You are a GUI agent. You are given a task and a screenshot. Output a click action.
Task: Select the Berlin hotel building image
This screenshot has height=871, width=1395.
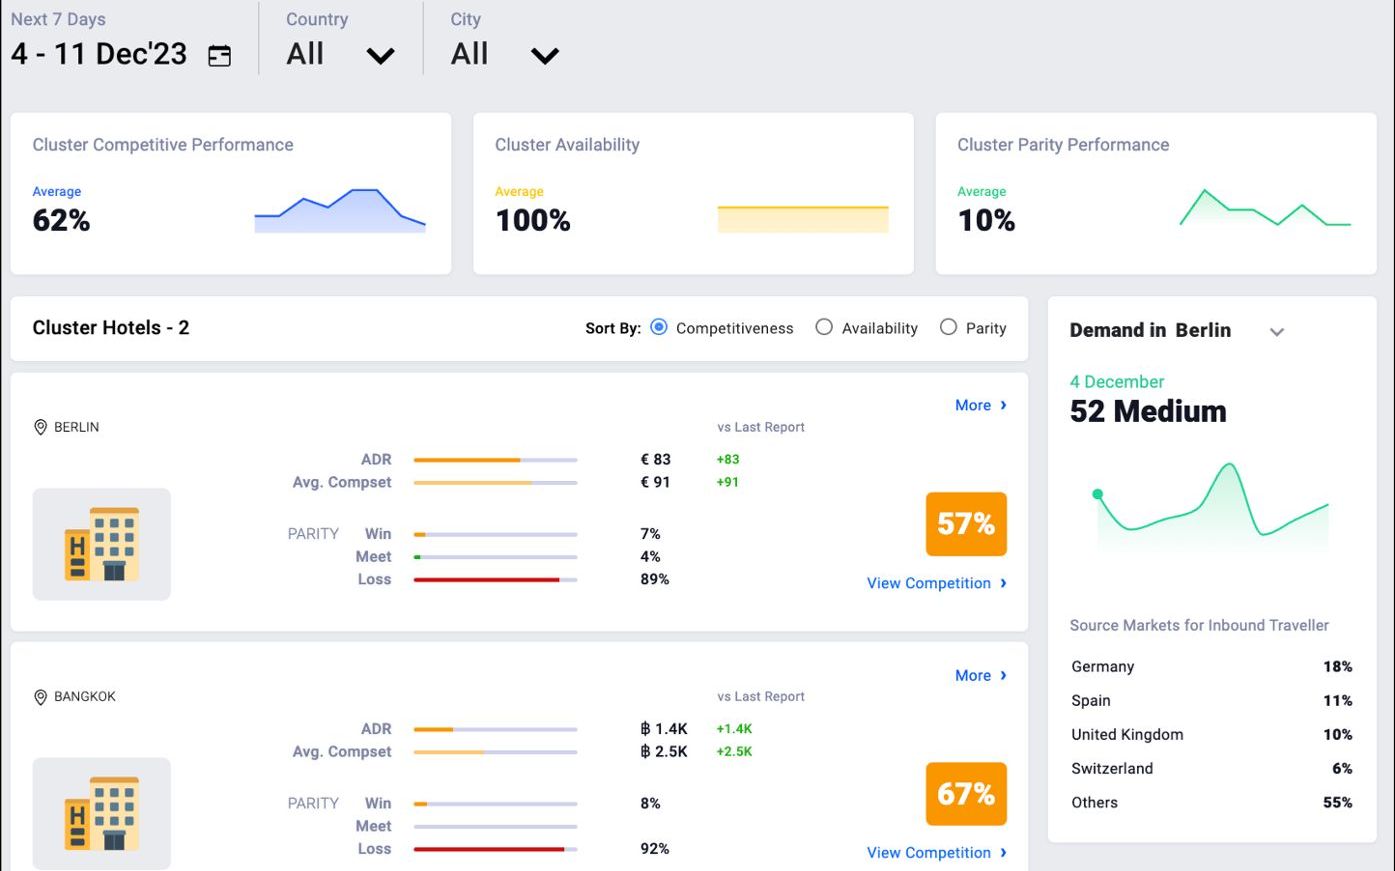coord(101,544)
